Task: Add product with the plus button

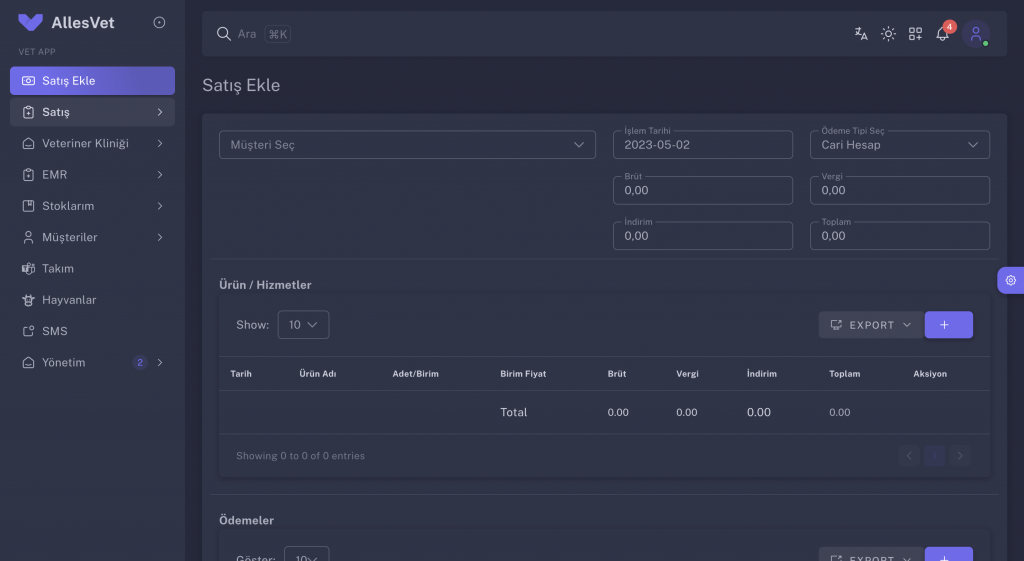Action: point(948,325)
